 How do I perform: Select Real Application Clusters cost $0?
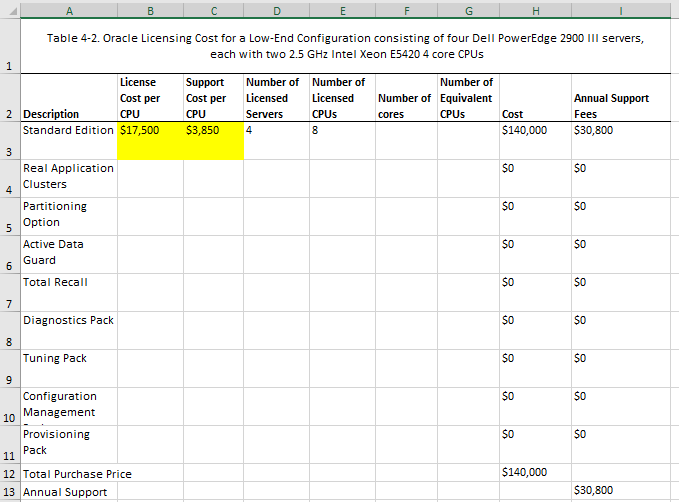(535, 179)
